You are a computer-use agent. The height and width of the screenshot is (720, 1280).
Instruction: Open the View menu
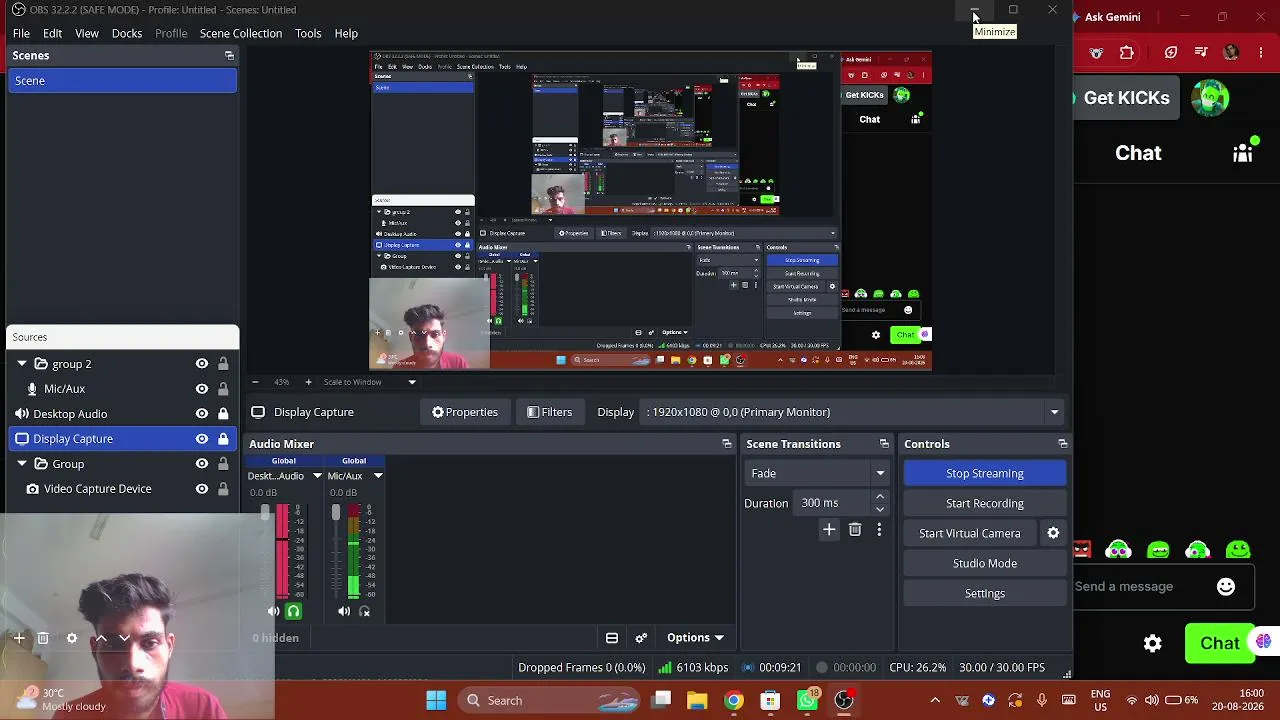click(x=87, y=33)
